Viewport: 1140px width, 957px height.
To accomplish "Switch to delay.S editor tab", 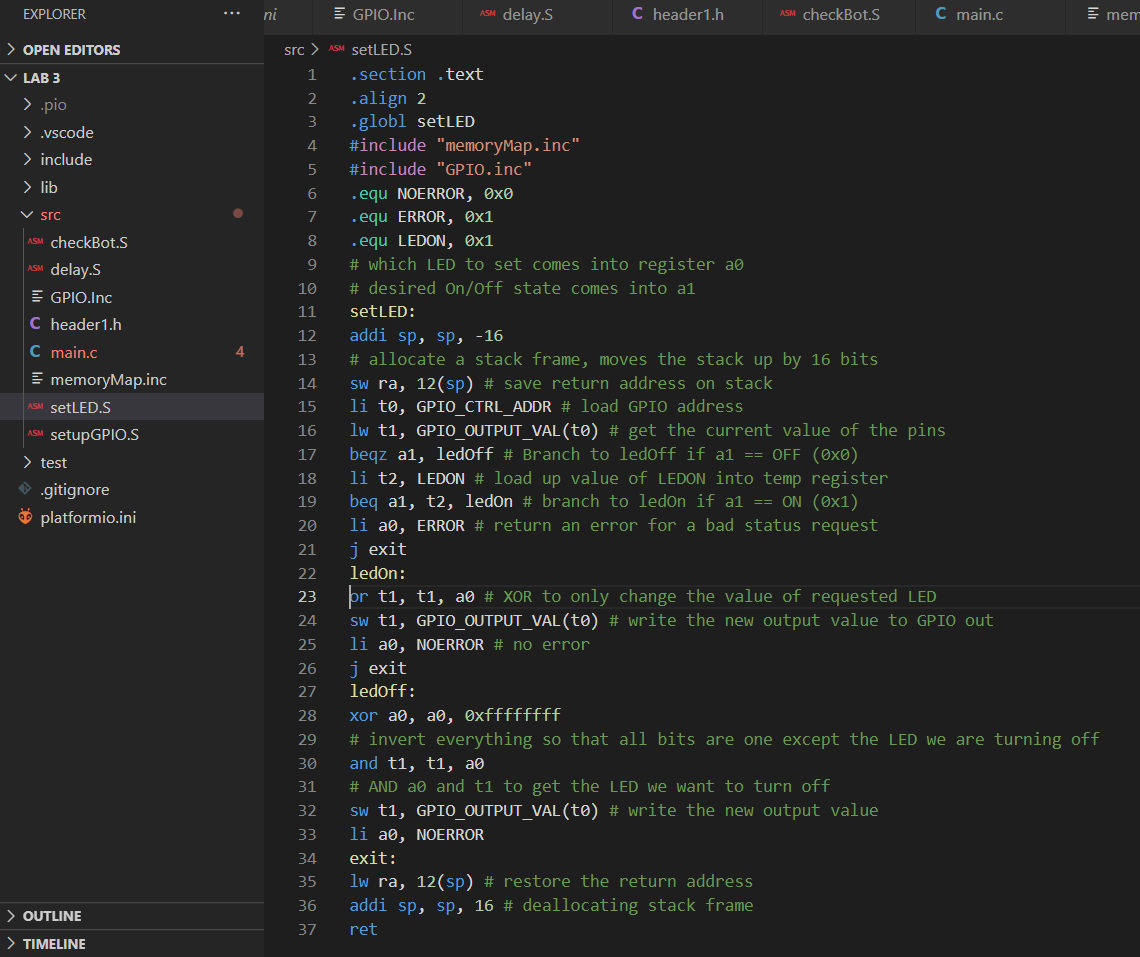I will point(537,15).
